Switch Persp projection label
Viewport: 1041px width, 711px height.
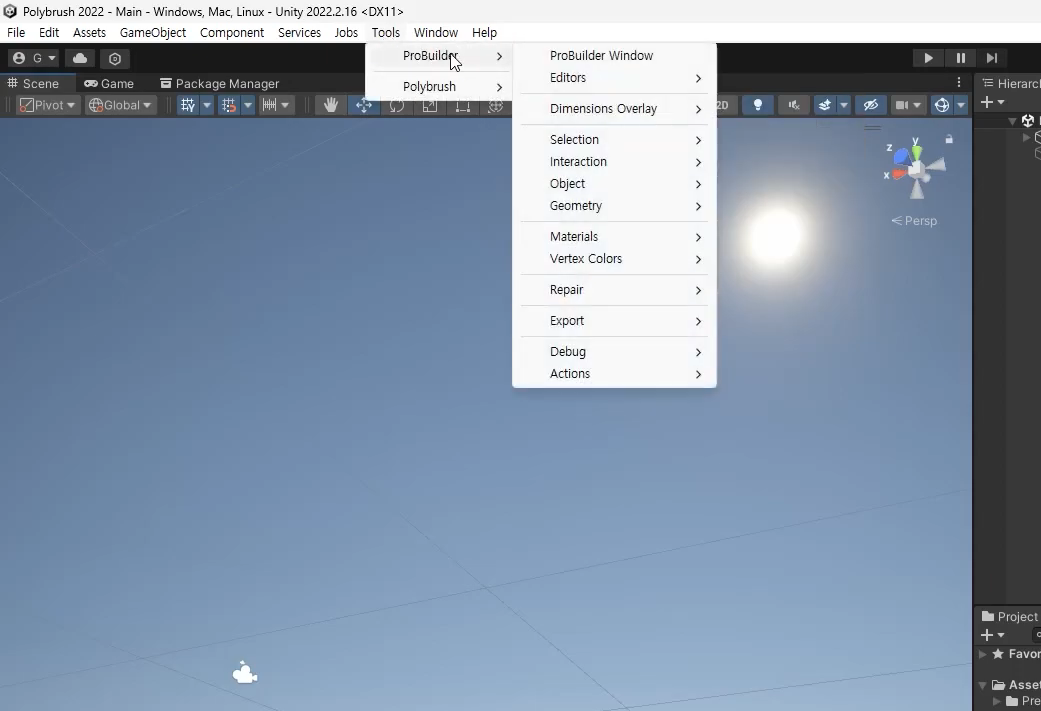tap(914, 220)
